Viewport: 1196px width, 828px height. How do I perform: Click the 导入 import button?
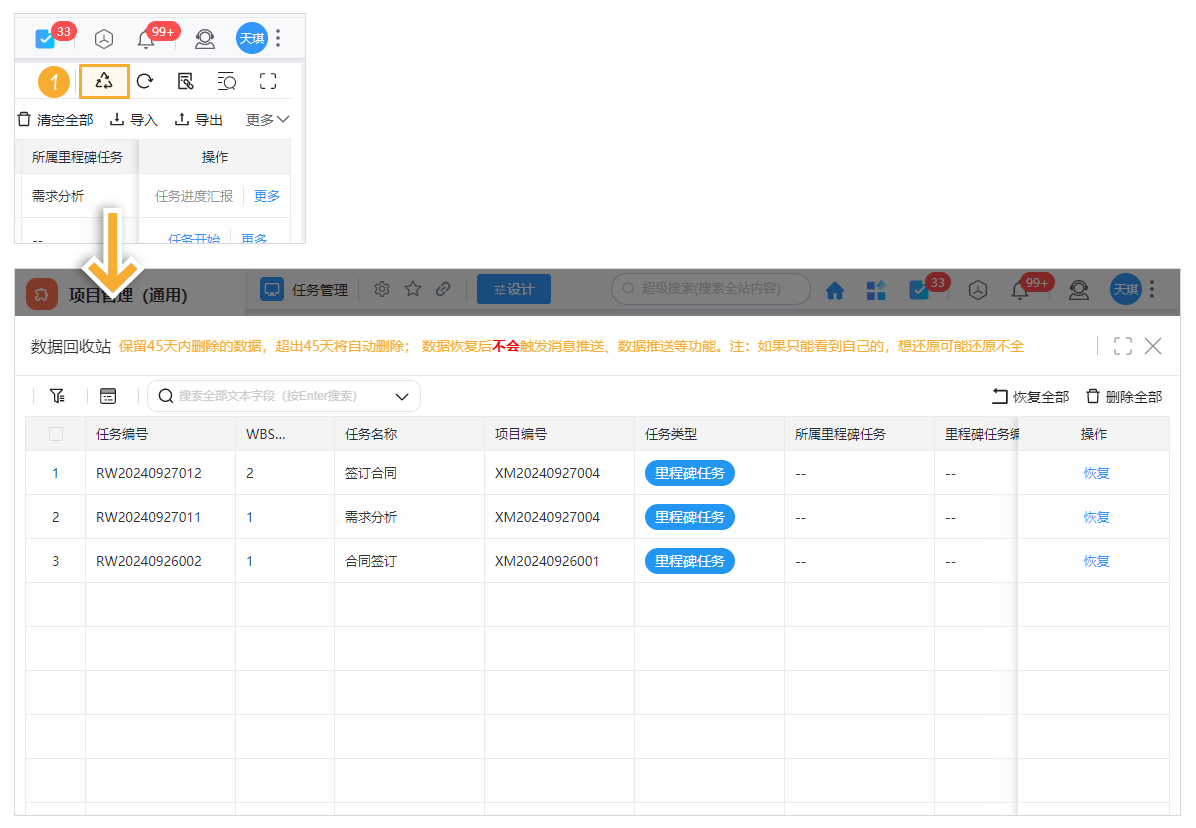(x=134, y=120)
